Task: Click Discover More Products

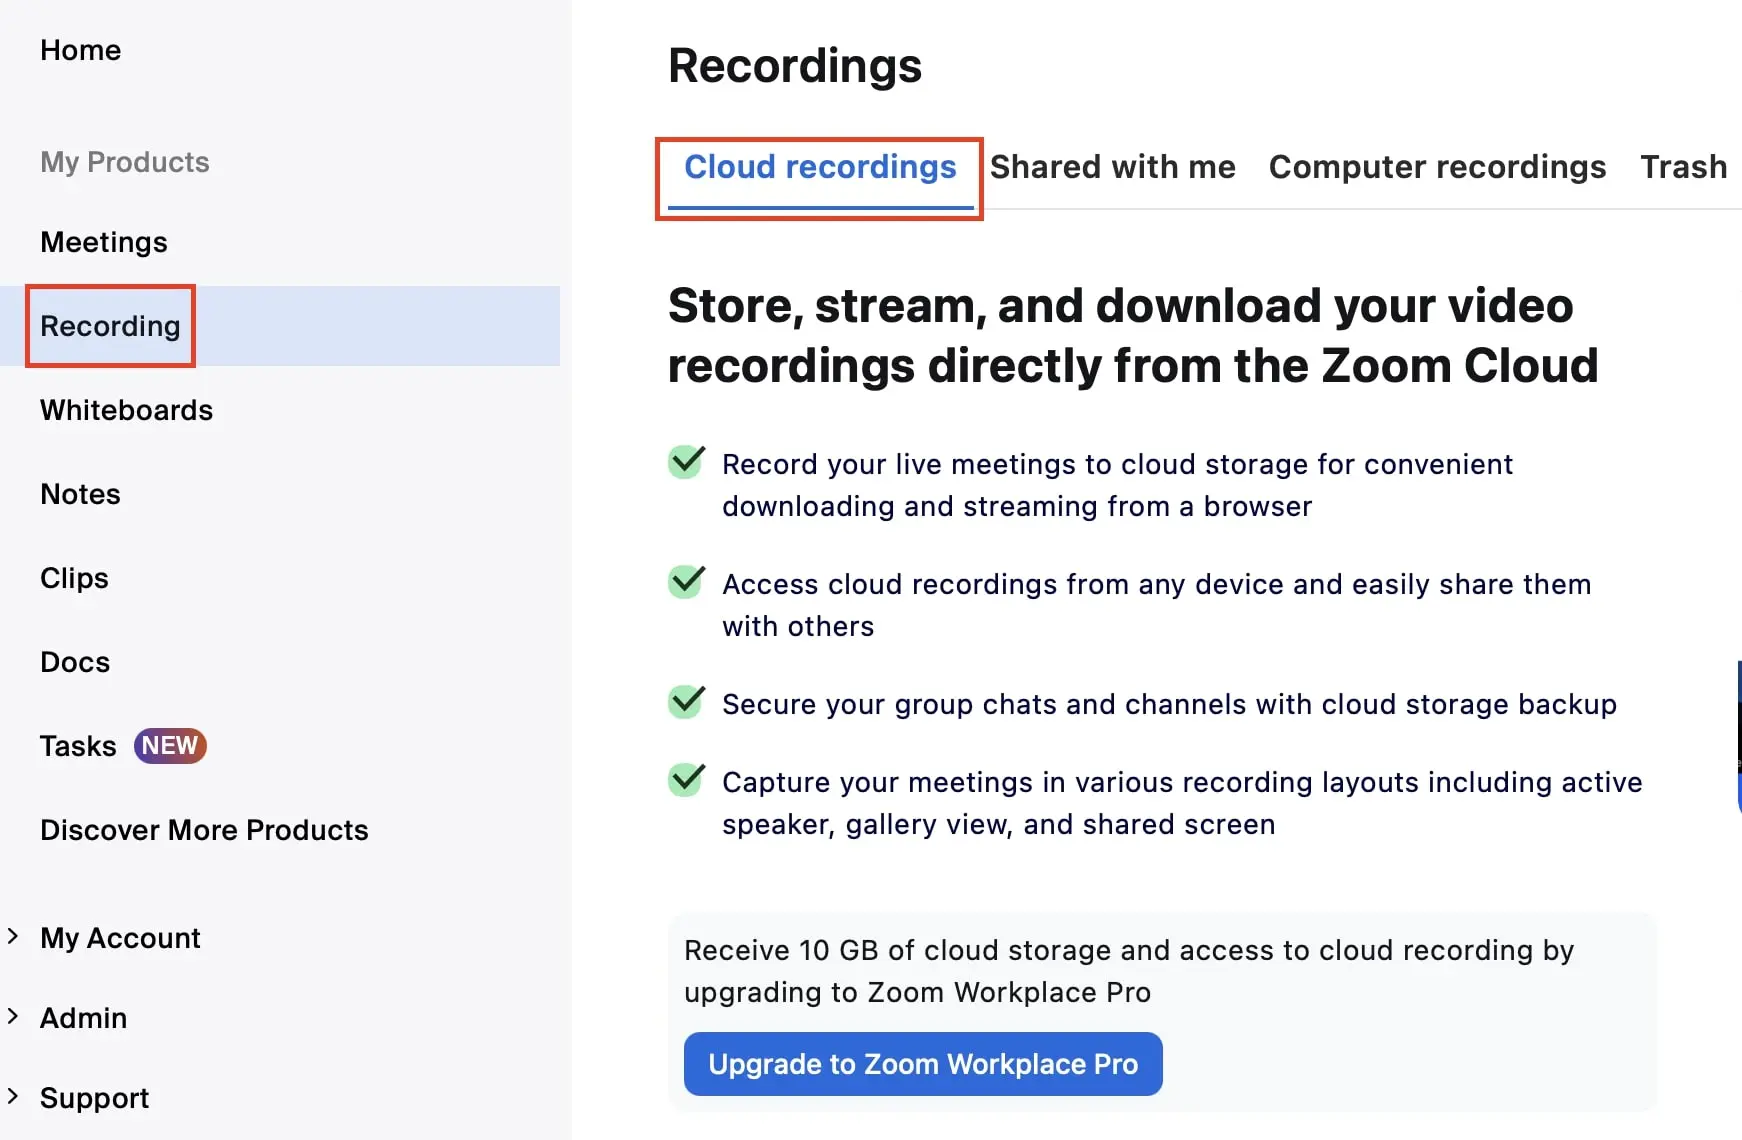Action: (x=204, y=829)
